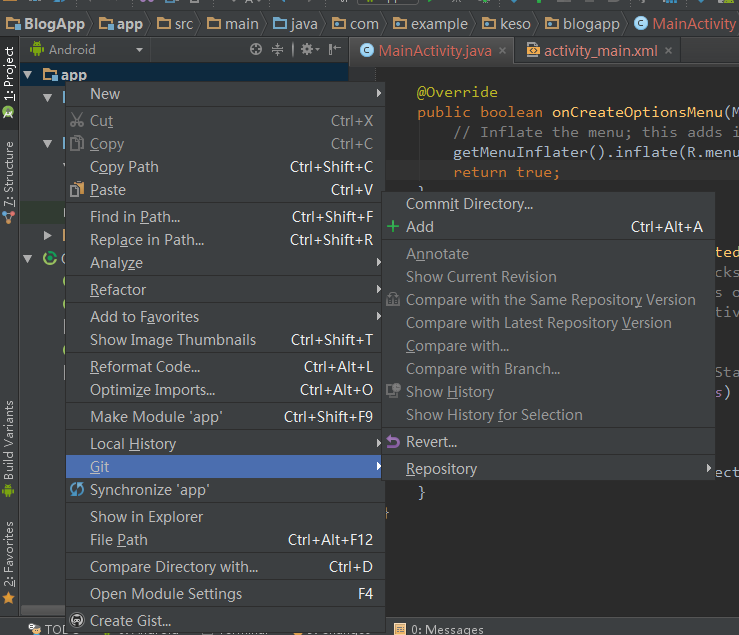Click the Create Gist GitHub icon
Image resolution: width=739 pixels, height=635 pixels.
point(77,621)
